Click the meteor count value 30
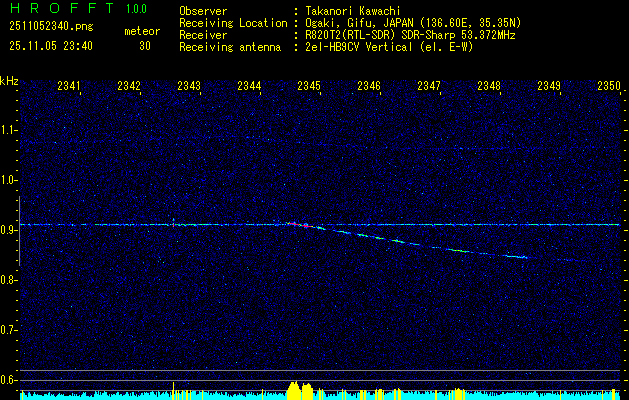629x400 pixels. (145, 45)
